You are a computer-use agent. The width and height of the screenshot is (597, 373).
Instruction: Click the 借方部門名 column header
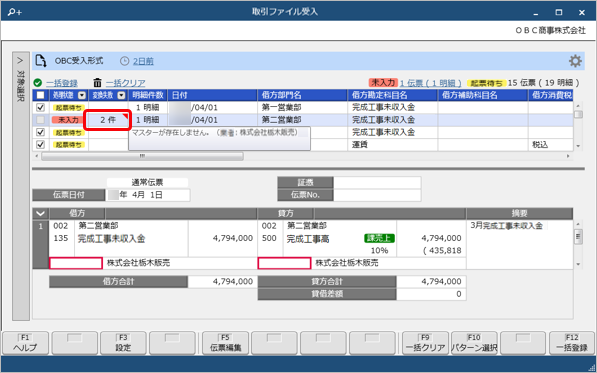click(303, 95)
